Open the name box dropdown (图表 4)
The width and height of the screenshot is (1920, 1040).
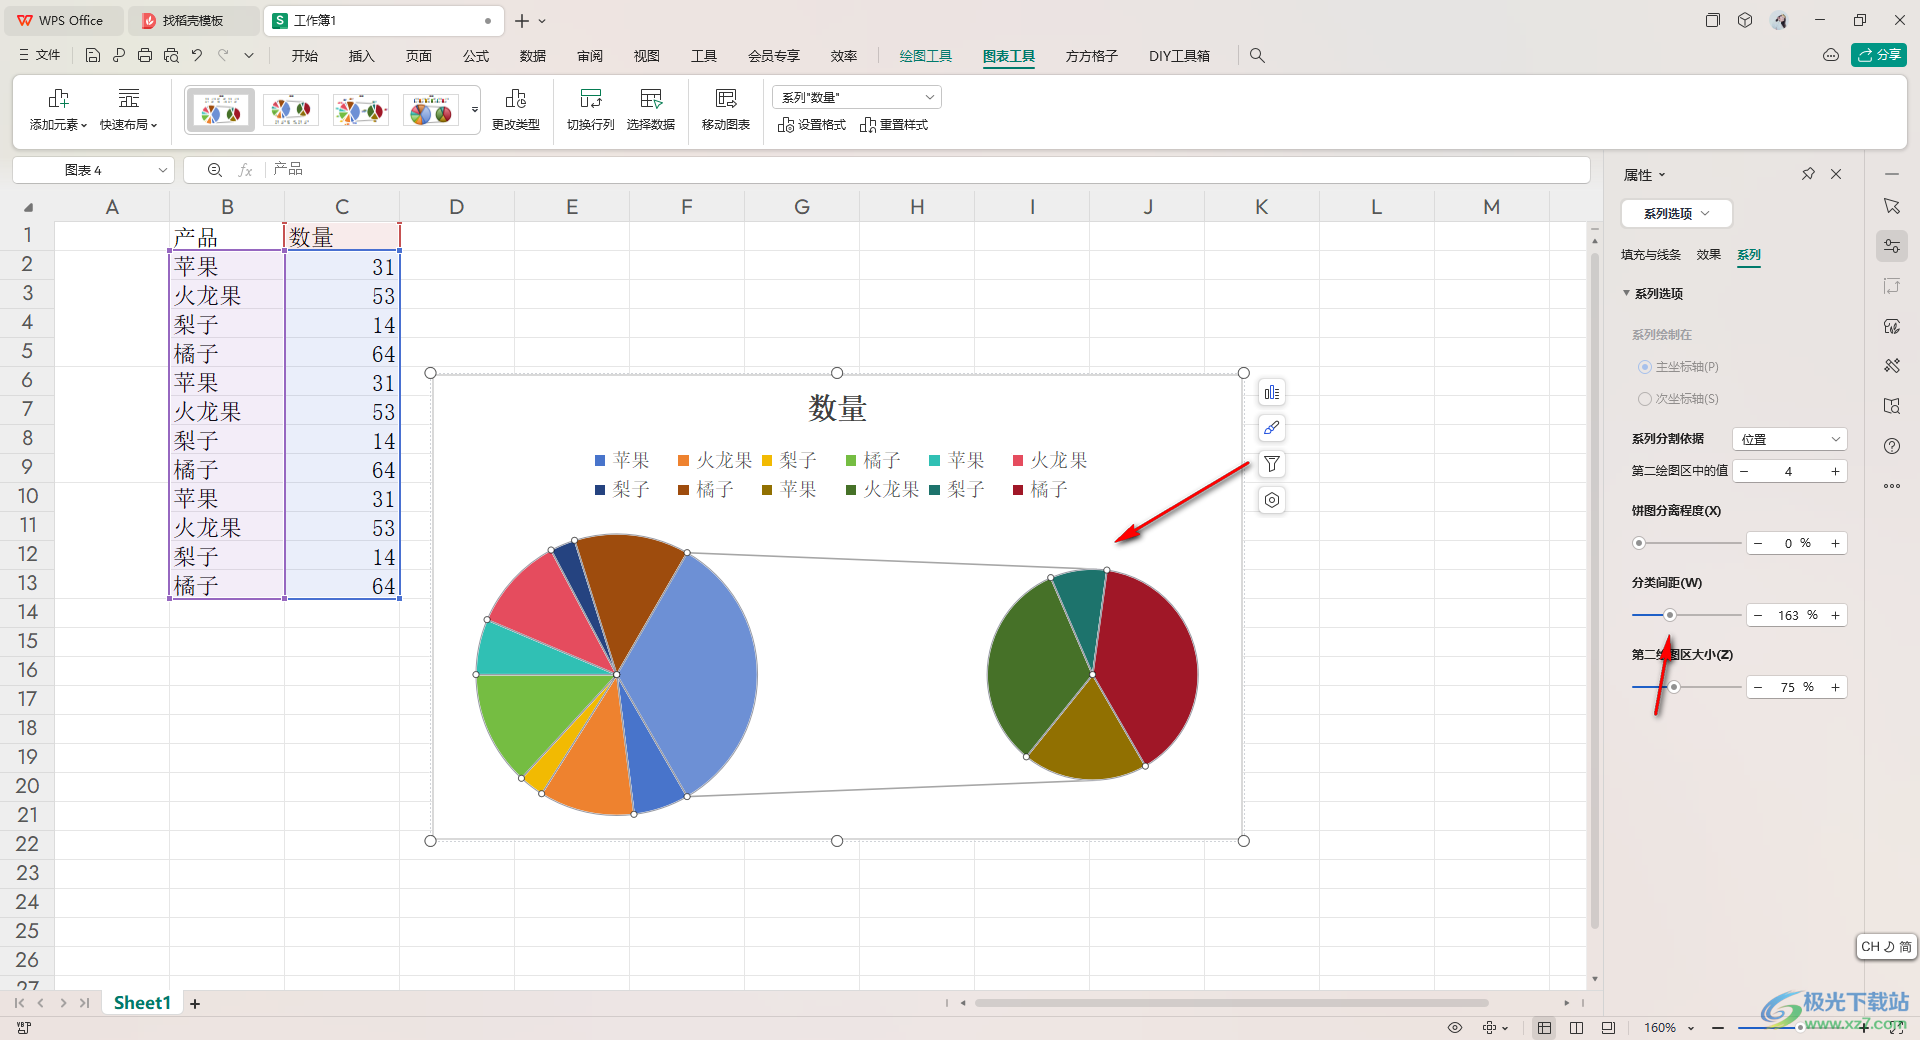click(x=162, y=170)
